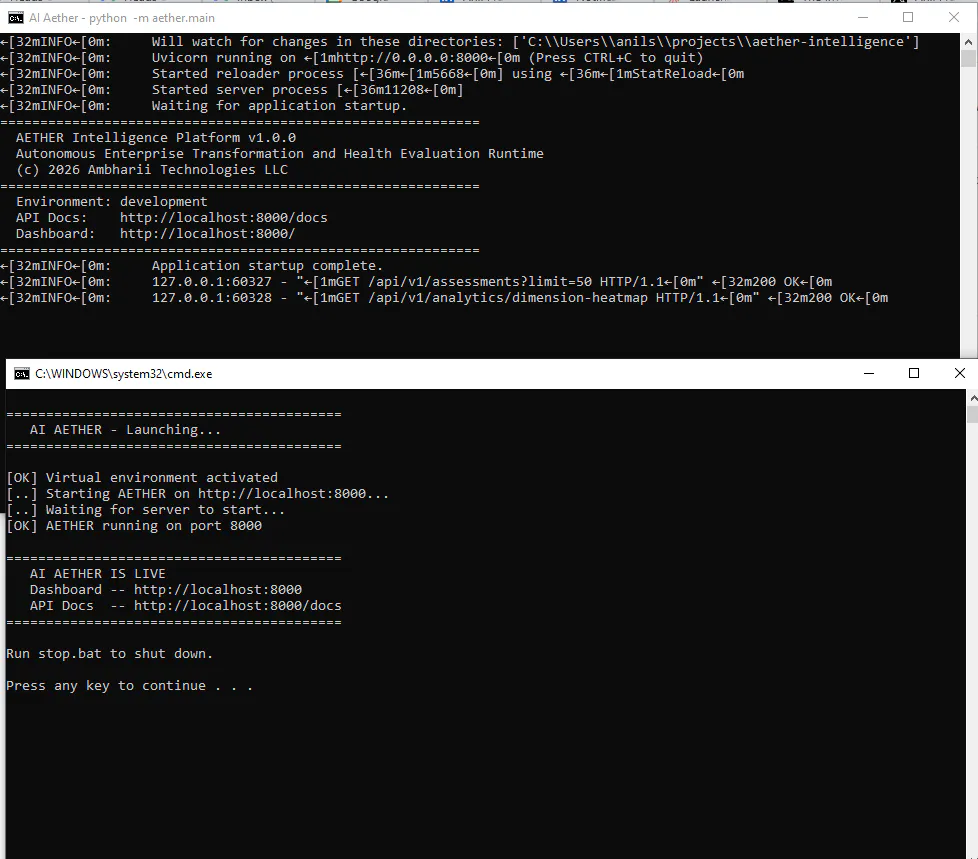This screenshot has width=978, height=859.
Task: Click '[OK] Virtual environment activated' line
Action: [x=142, y=478]
